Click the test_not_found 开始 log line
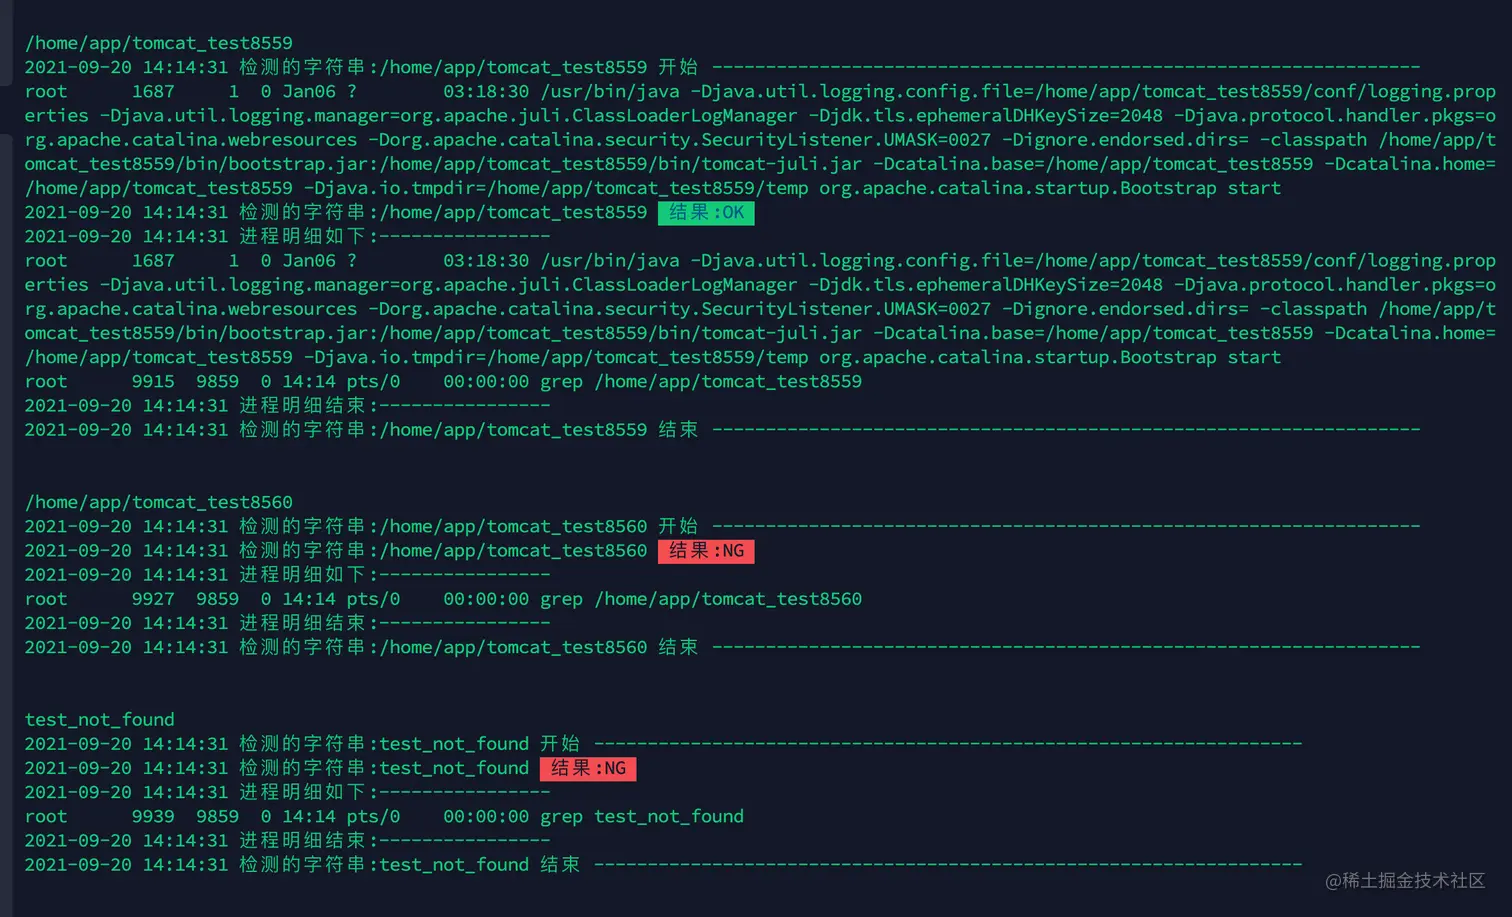 click(663, 743)
